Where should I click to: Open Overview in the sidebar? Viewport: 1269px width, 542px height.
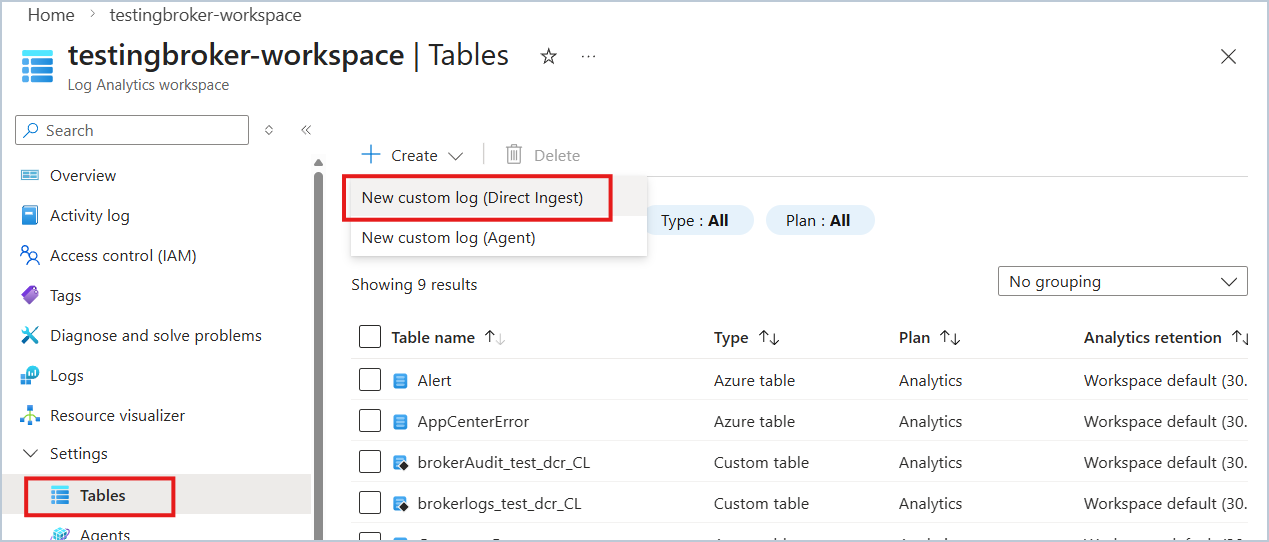pyautogui.click(x=83, y=175)
